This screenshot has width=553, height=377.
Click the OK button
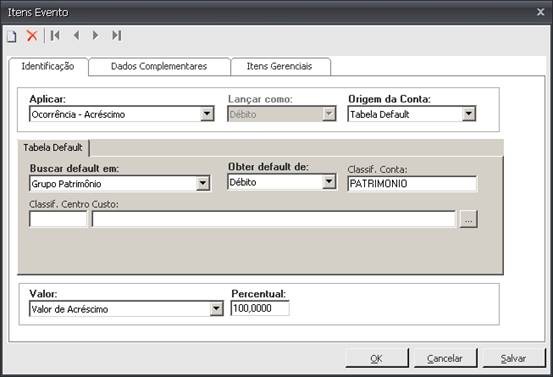376,358
